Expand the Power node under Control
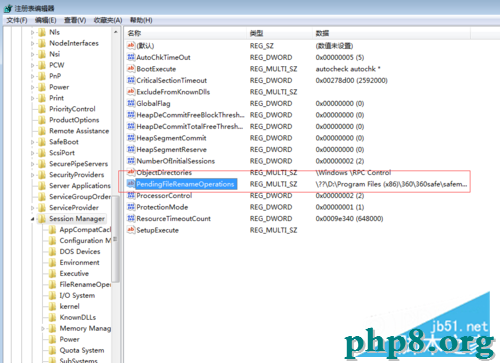The height and width of the screenshot is (363, 500). (32, 87)
